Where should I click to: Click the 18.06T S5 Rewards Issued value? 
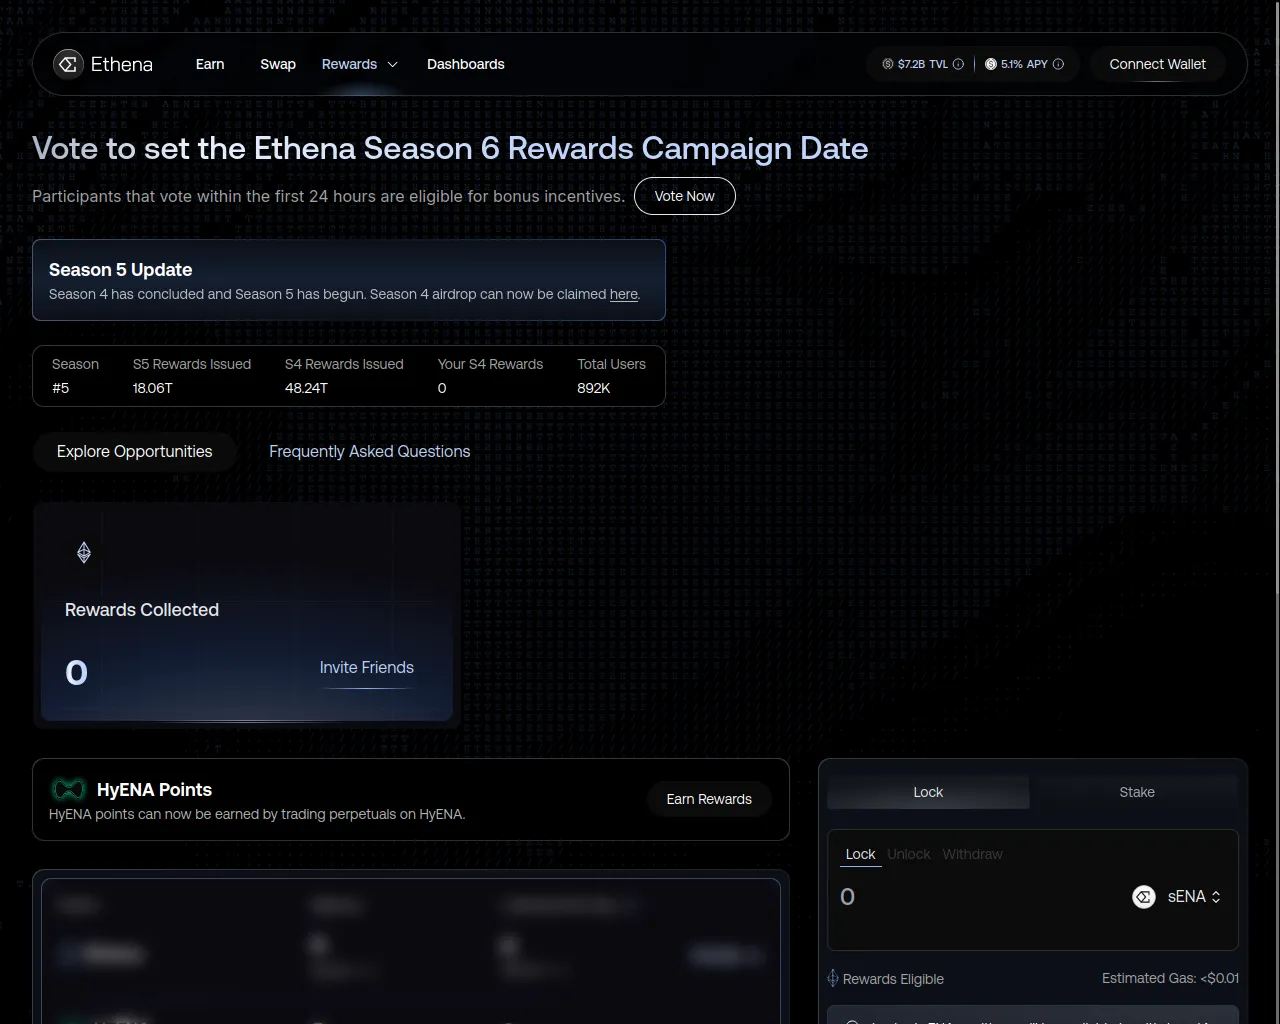(153, 388)
